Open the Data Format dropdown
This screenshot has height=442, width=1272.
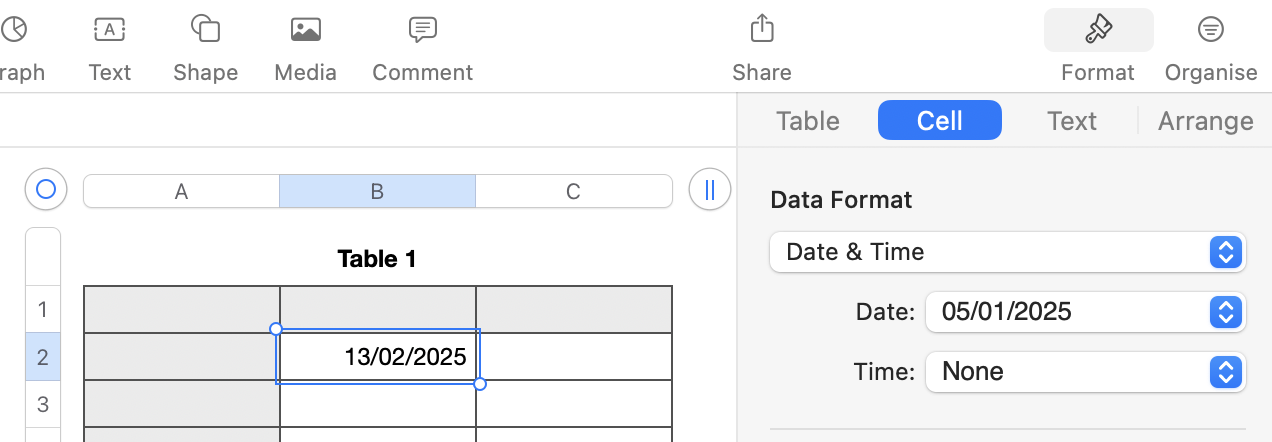pyautogui.click(x=1007, y=252)
